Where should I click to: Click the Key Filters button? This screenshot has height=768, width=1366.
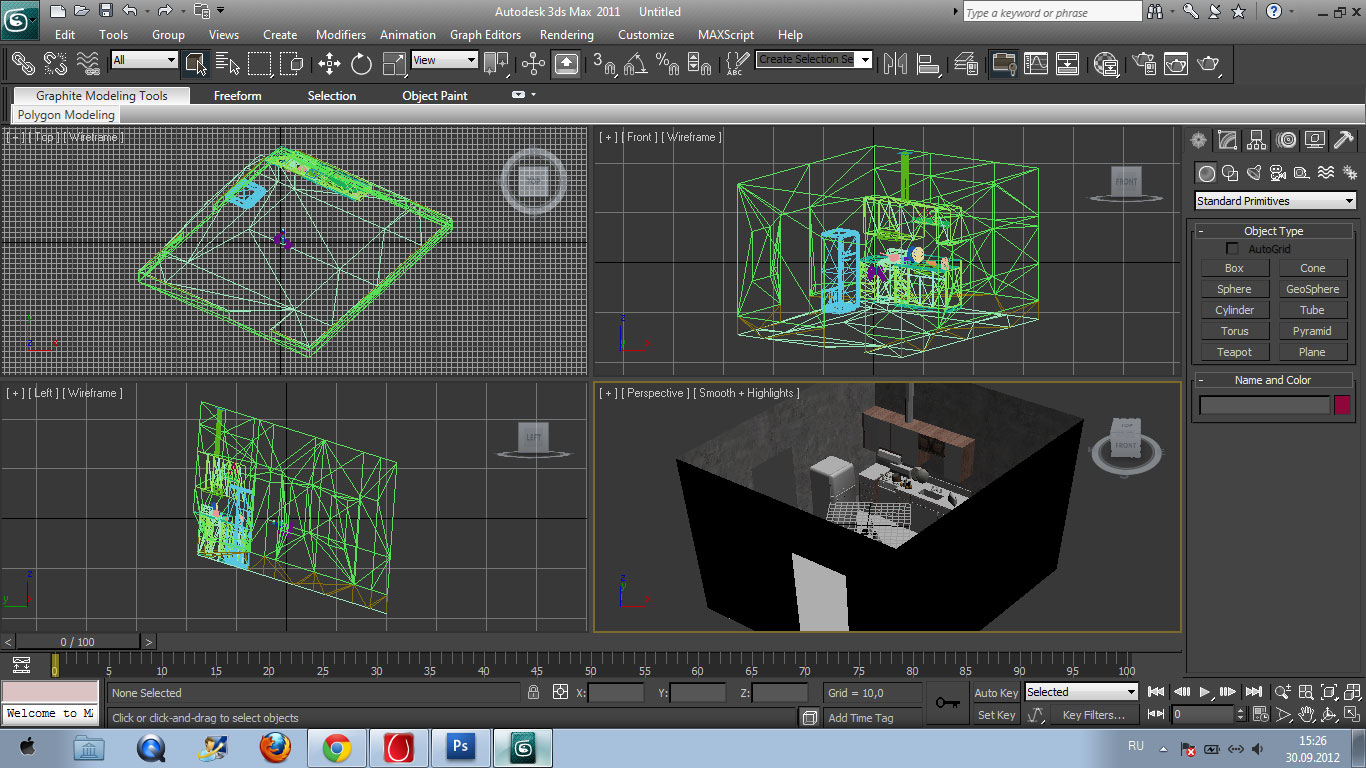click(1093, 715)
